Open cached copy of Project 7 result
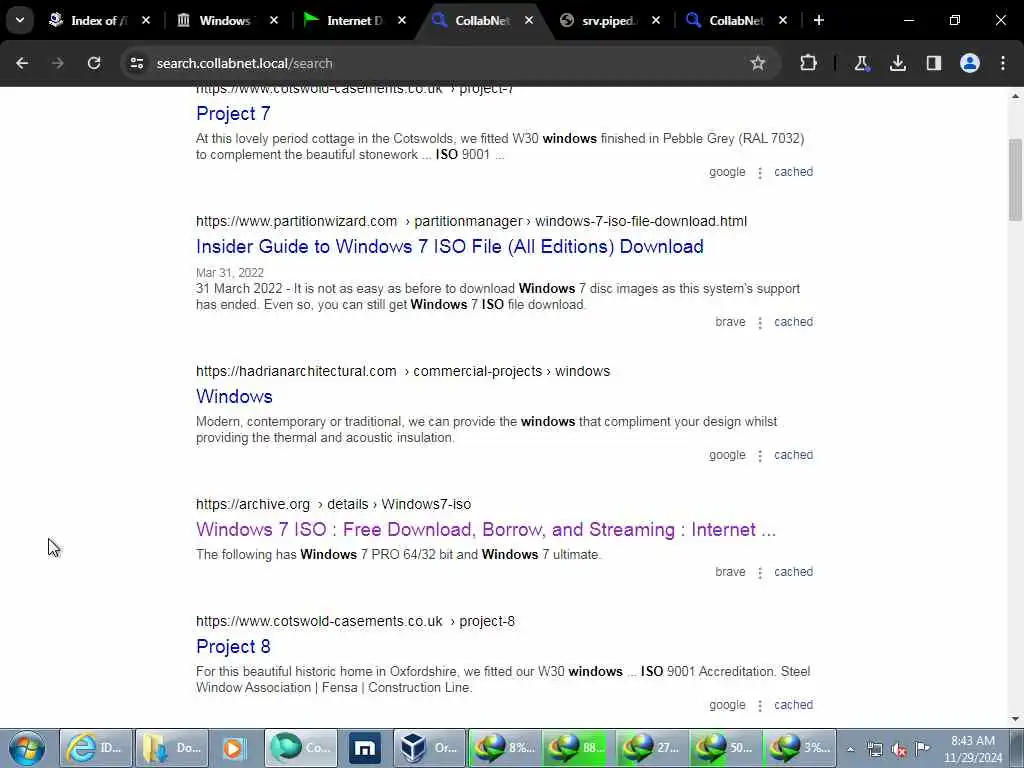This screenshot has width=1024, height=768. tap(793, 172)
